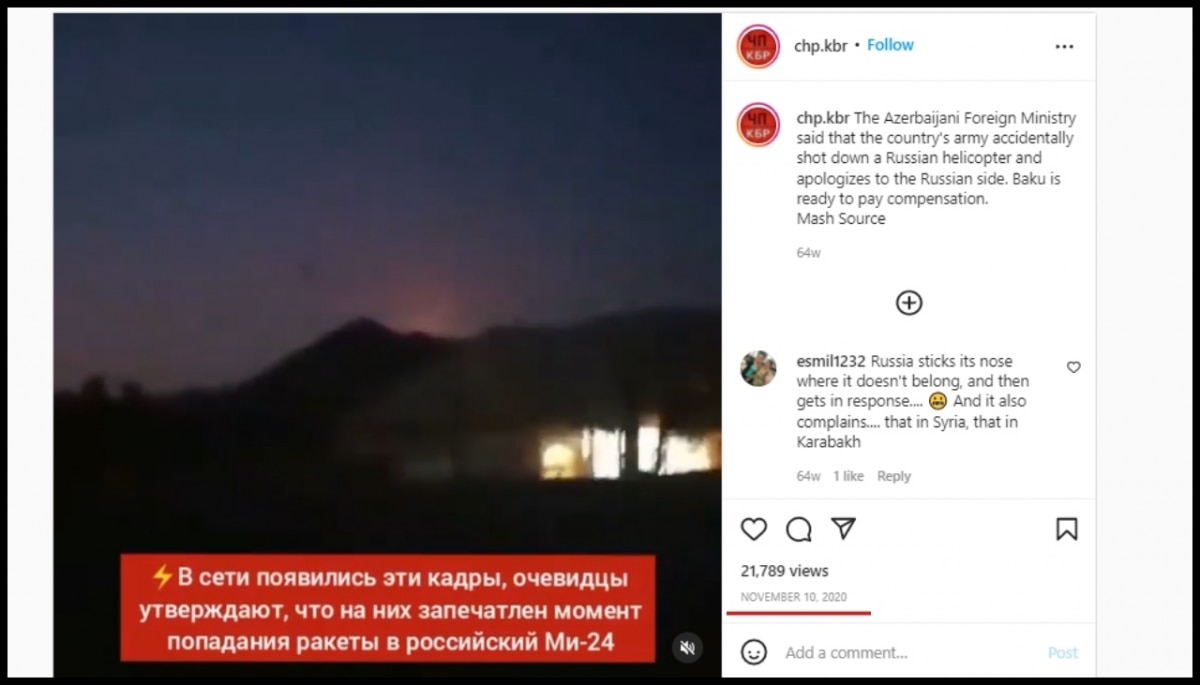Open comments via the speech bubble icon

click(x=798, y=529)
